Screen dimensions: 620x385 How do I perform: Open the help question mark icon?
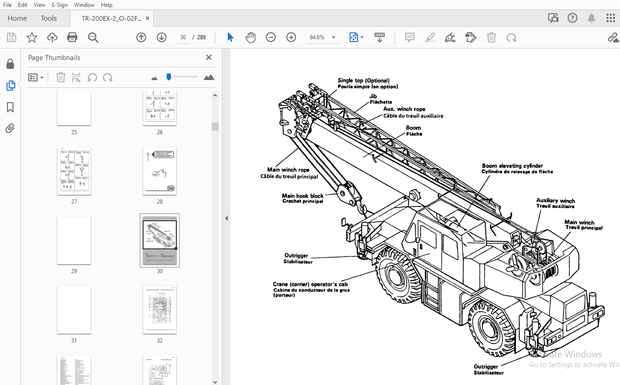pos(572,18)
